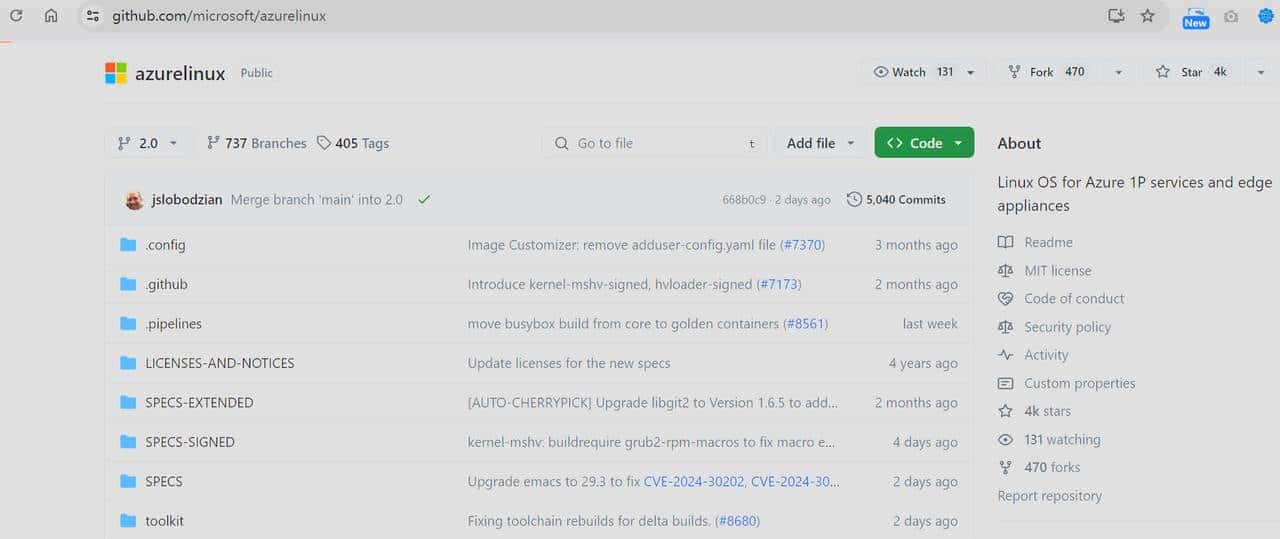1280x539 pixels.
Task: Click the browser address bar URL
Action: (219, 16)
